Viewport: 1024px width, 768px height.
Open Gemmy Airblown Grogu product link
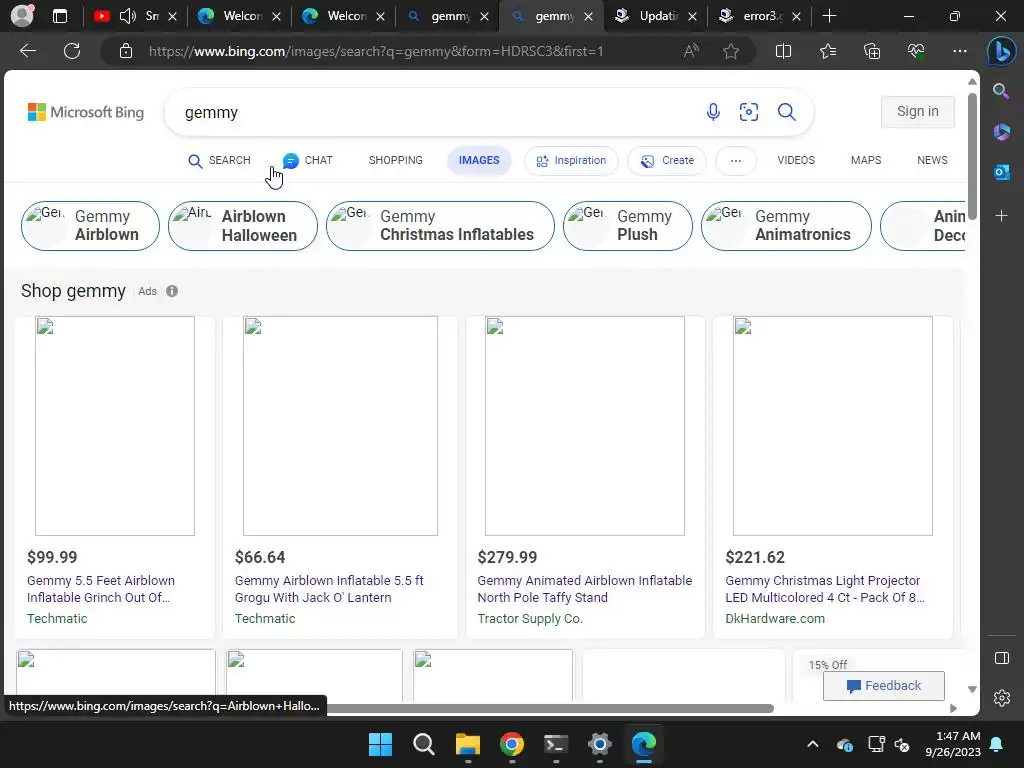pos(328,589)
